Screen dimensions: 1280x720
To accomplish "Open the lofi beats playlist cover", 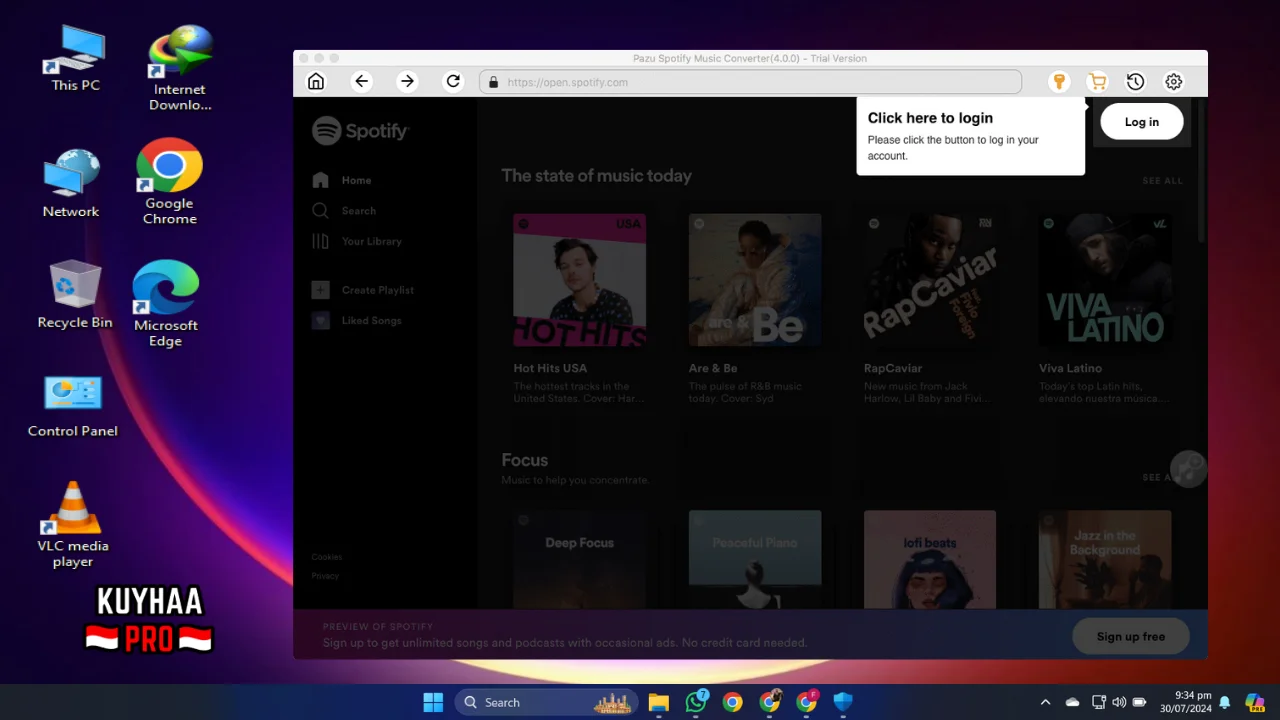I will click(930, 559).
